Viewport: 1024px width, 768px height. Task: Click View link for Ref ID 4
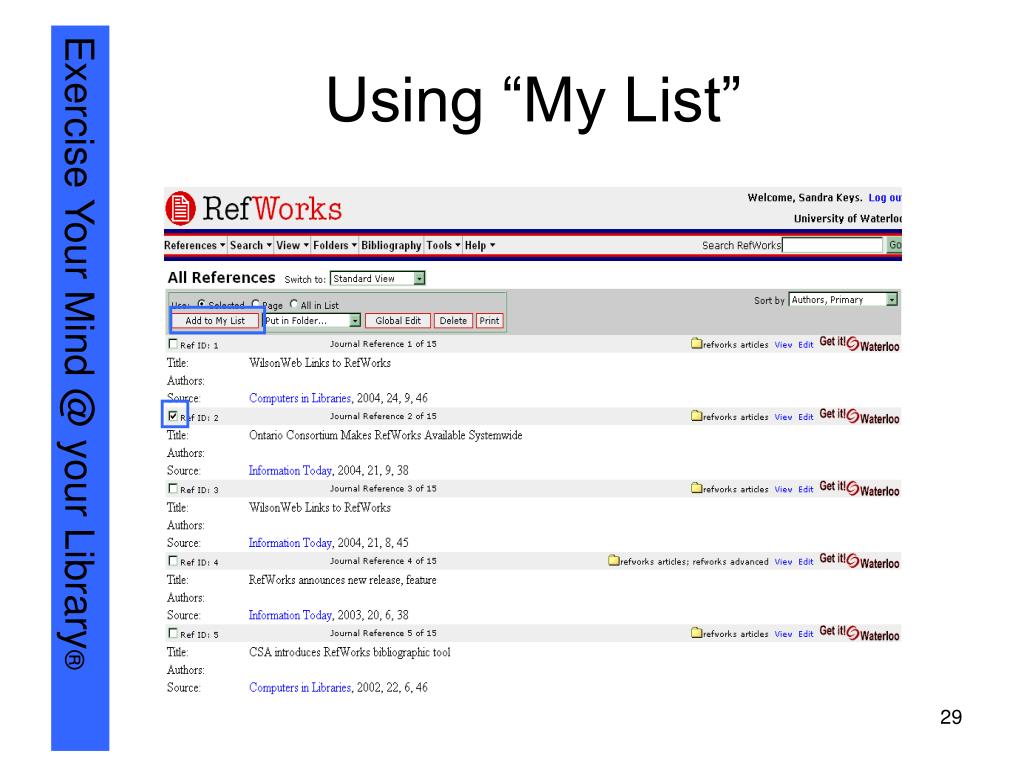(783, 562)
